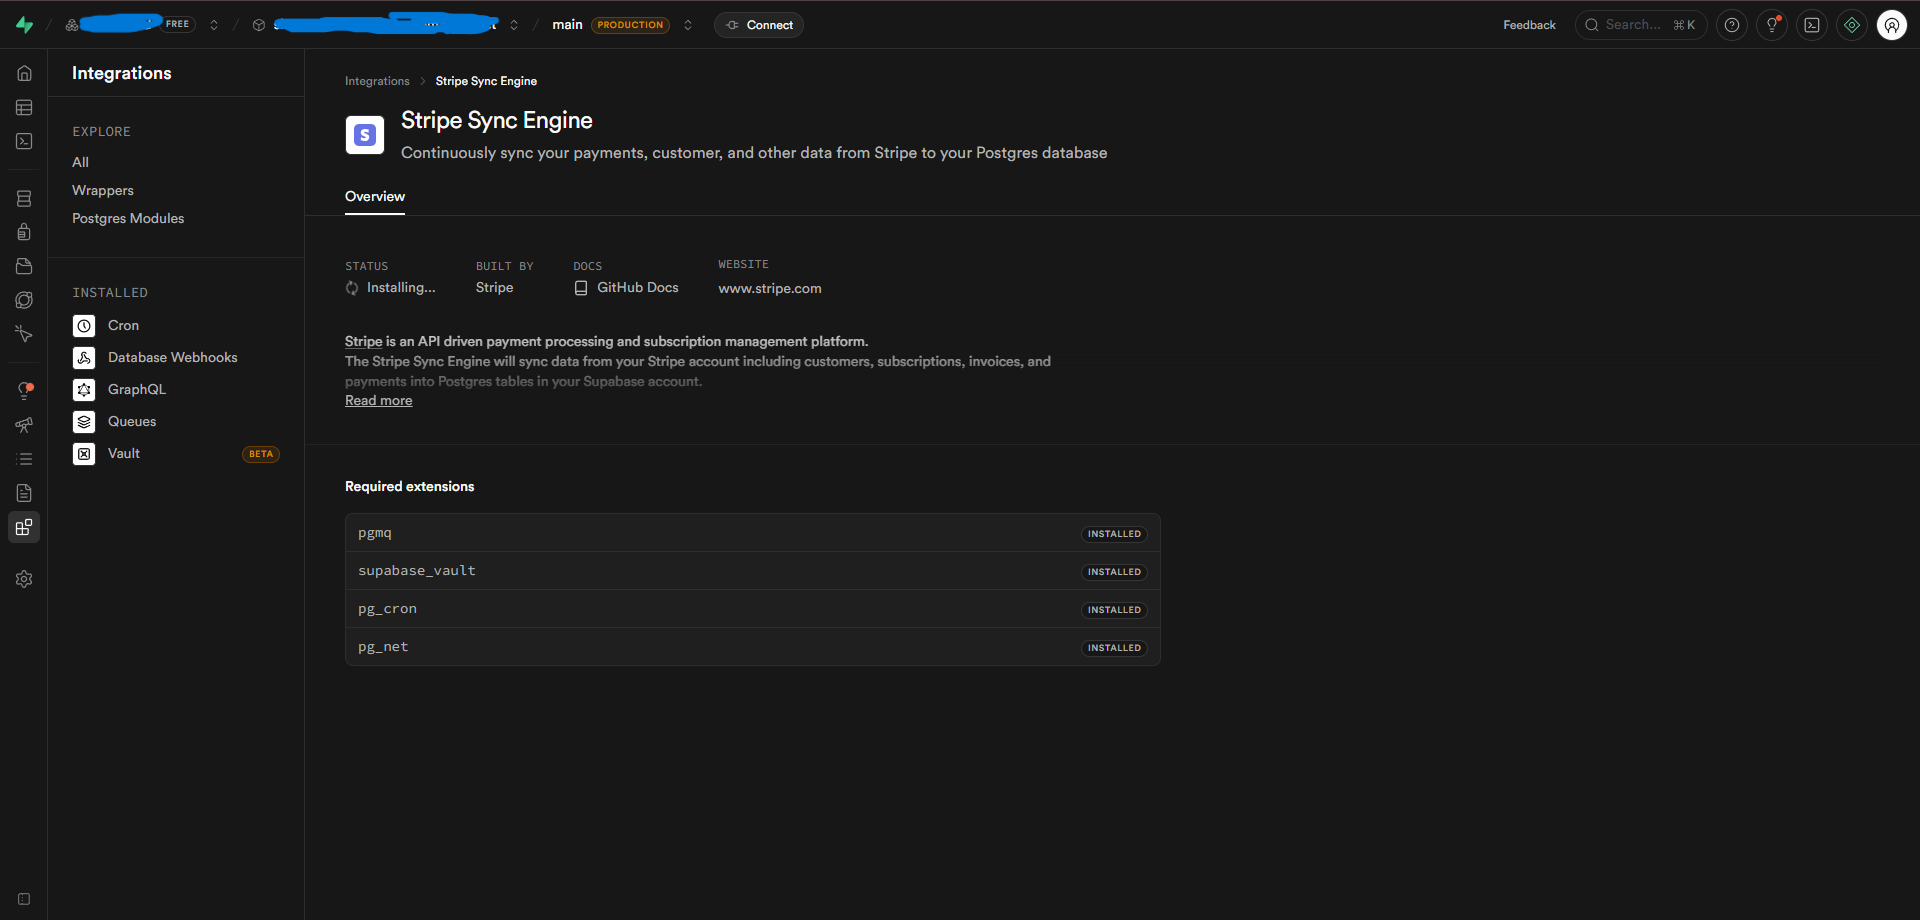Click the help question mark icon
The width and height of the screenshot is (1920, 920).
pyautogui.click(x=1732, y=25)
